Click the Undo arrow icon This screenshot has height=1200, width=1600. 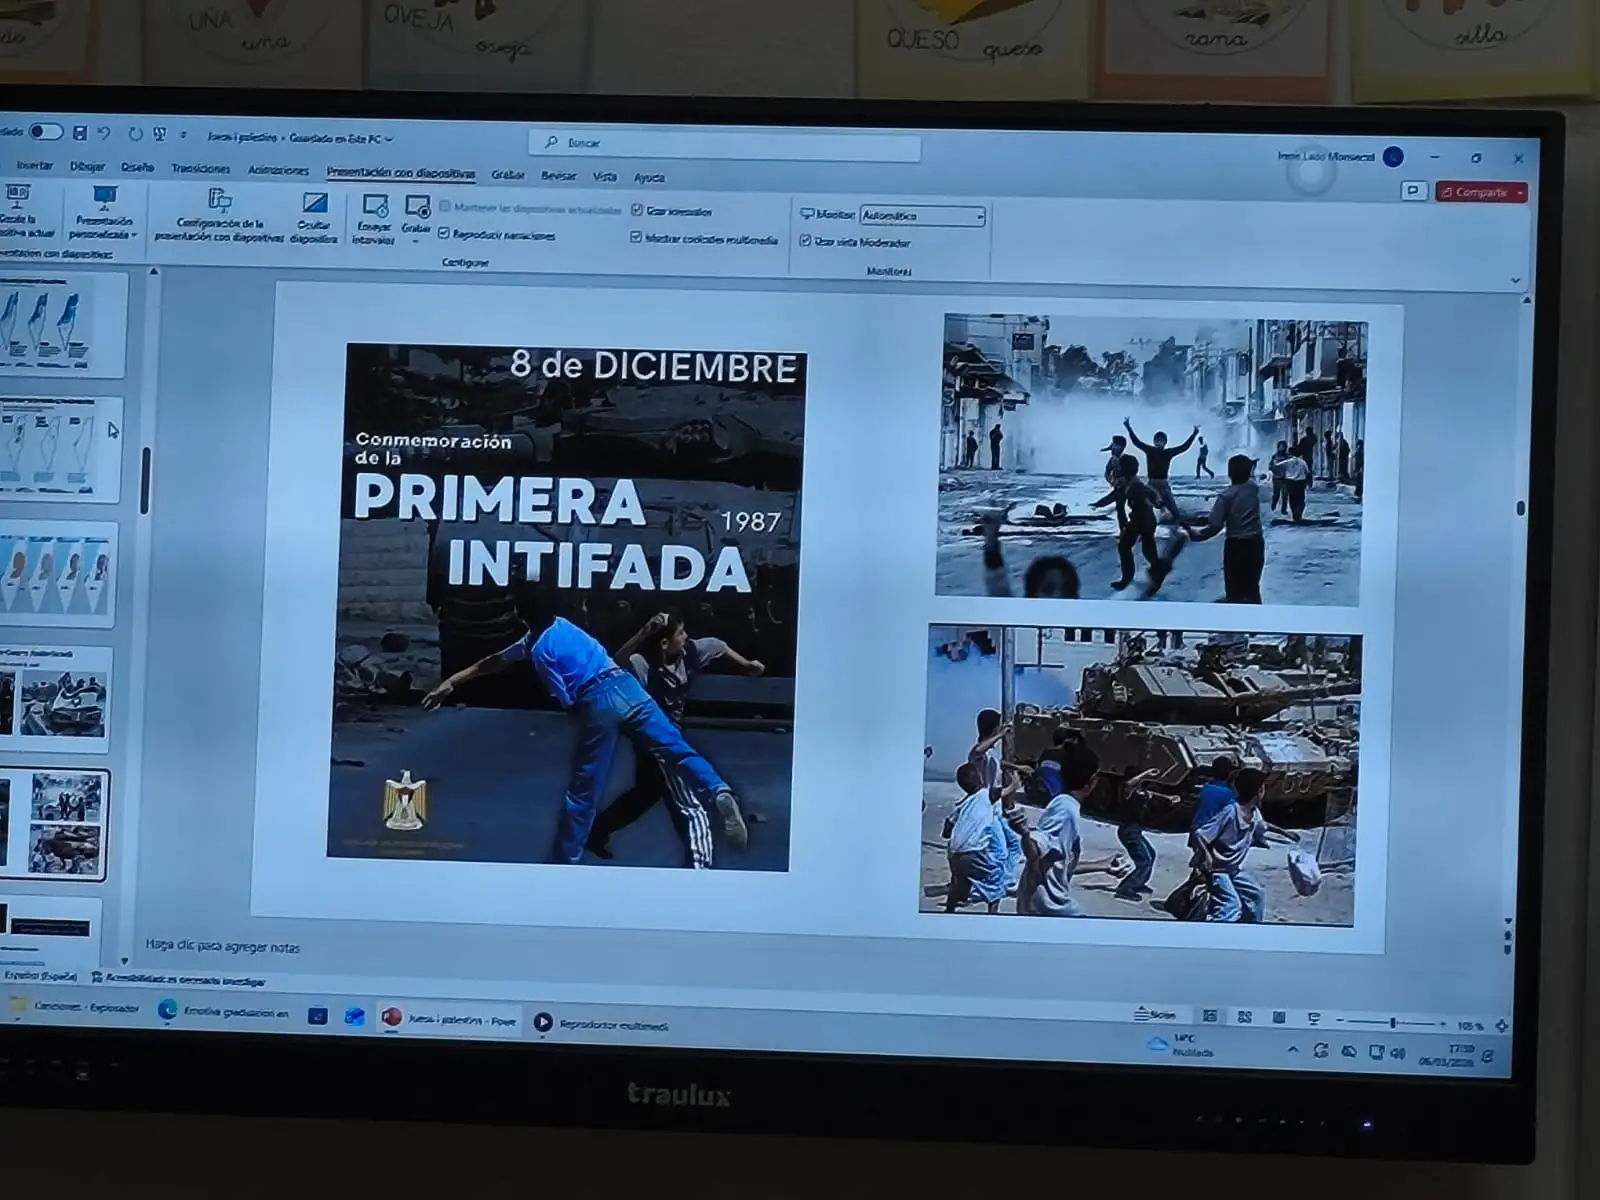click(x=104, y=133)
